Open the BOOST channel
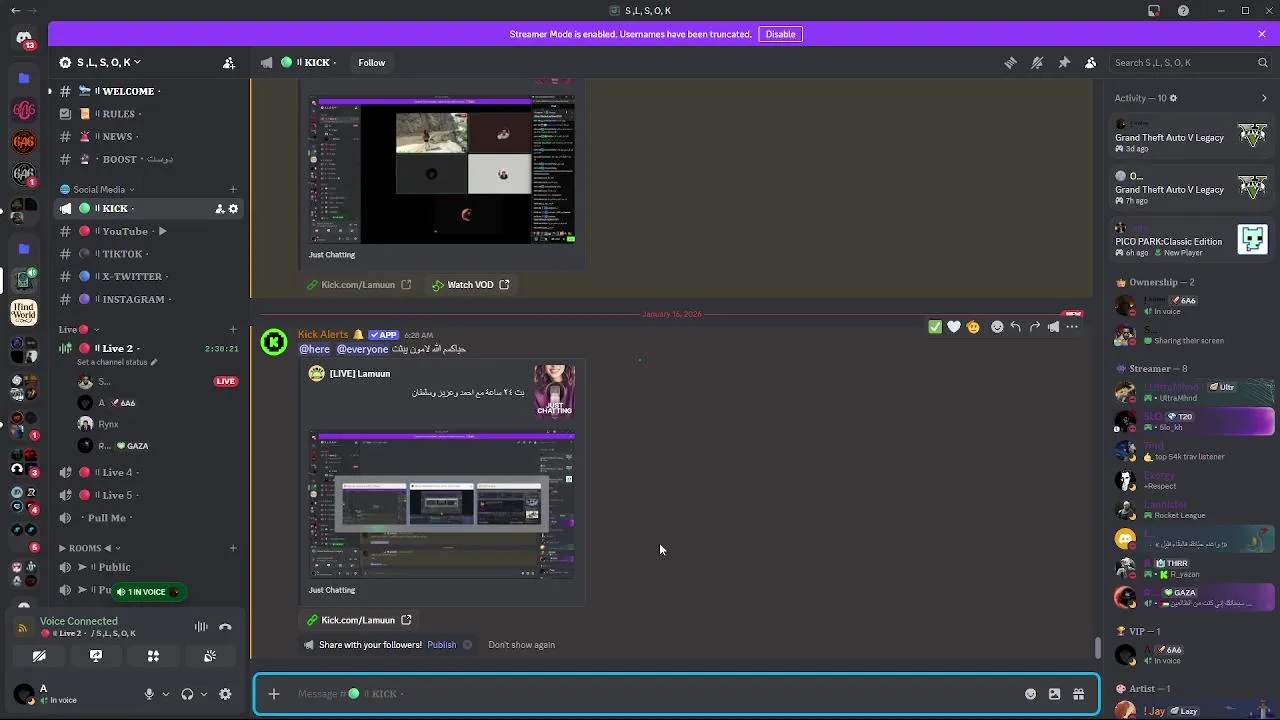1280x720 pixels. coord(150,159)
